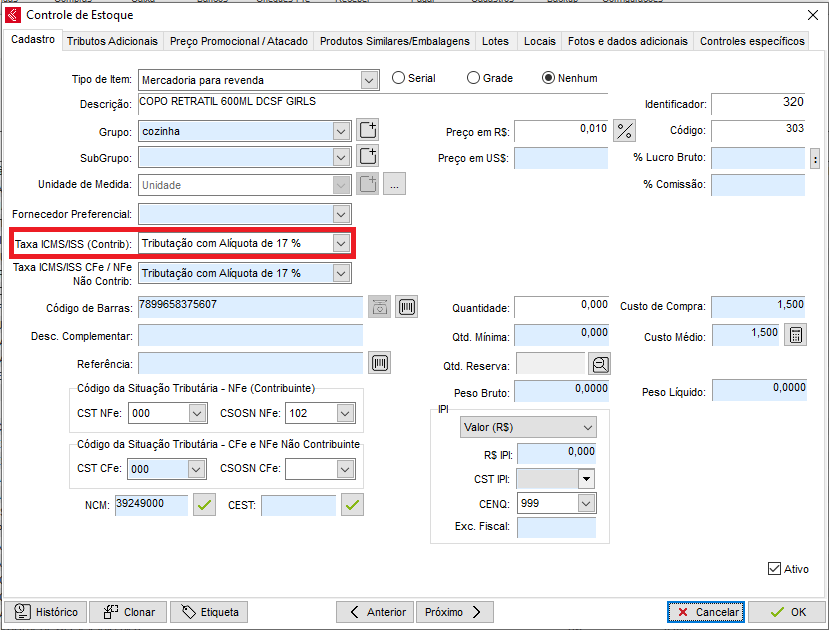Toggle the Ativo checkbox
Viewport: 829px width, 630px height.
pyautogui.click(x=774, y=568)
